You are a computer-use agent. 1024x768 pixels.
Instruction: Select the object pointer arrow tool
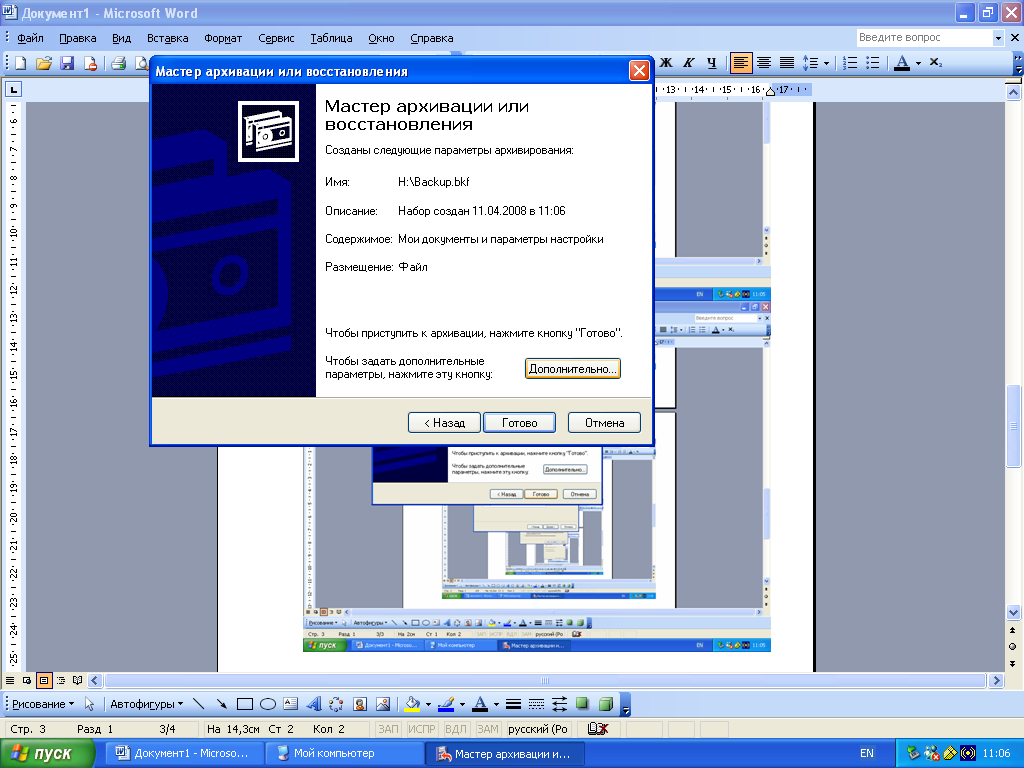(89, 704)
